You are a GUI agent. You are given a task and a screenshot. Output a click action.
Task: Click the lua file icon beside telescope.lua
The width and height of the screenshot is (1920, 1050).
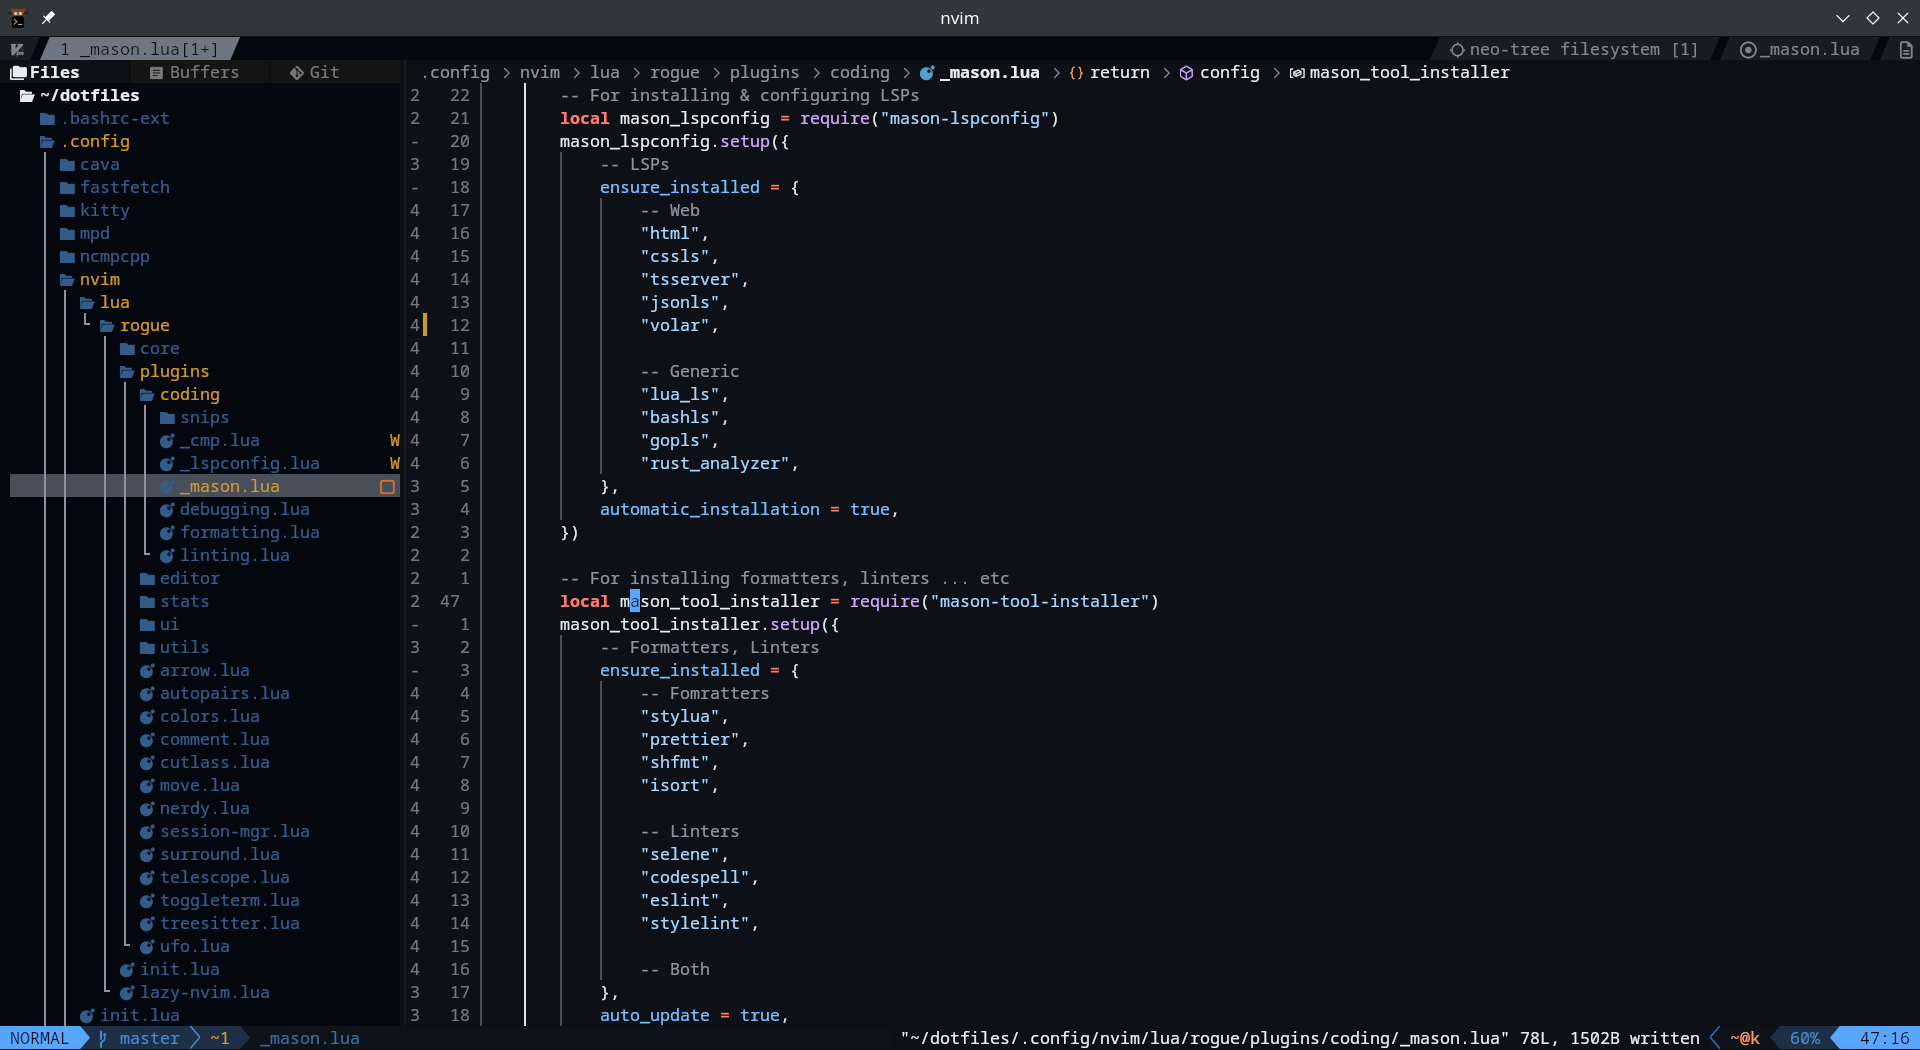tap(147, 878)
